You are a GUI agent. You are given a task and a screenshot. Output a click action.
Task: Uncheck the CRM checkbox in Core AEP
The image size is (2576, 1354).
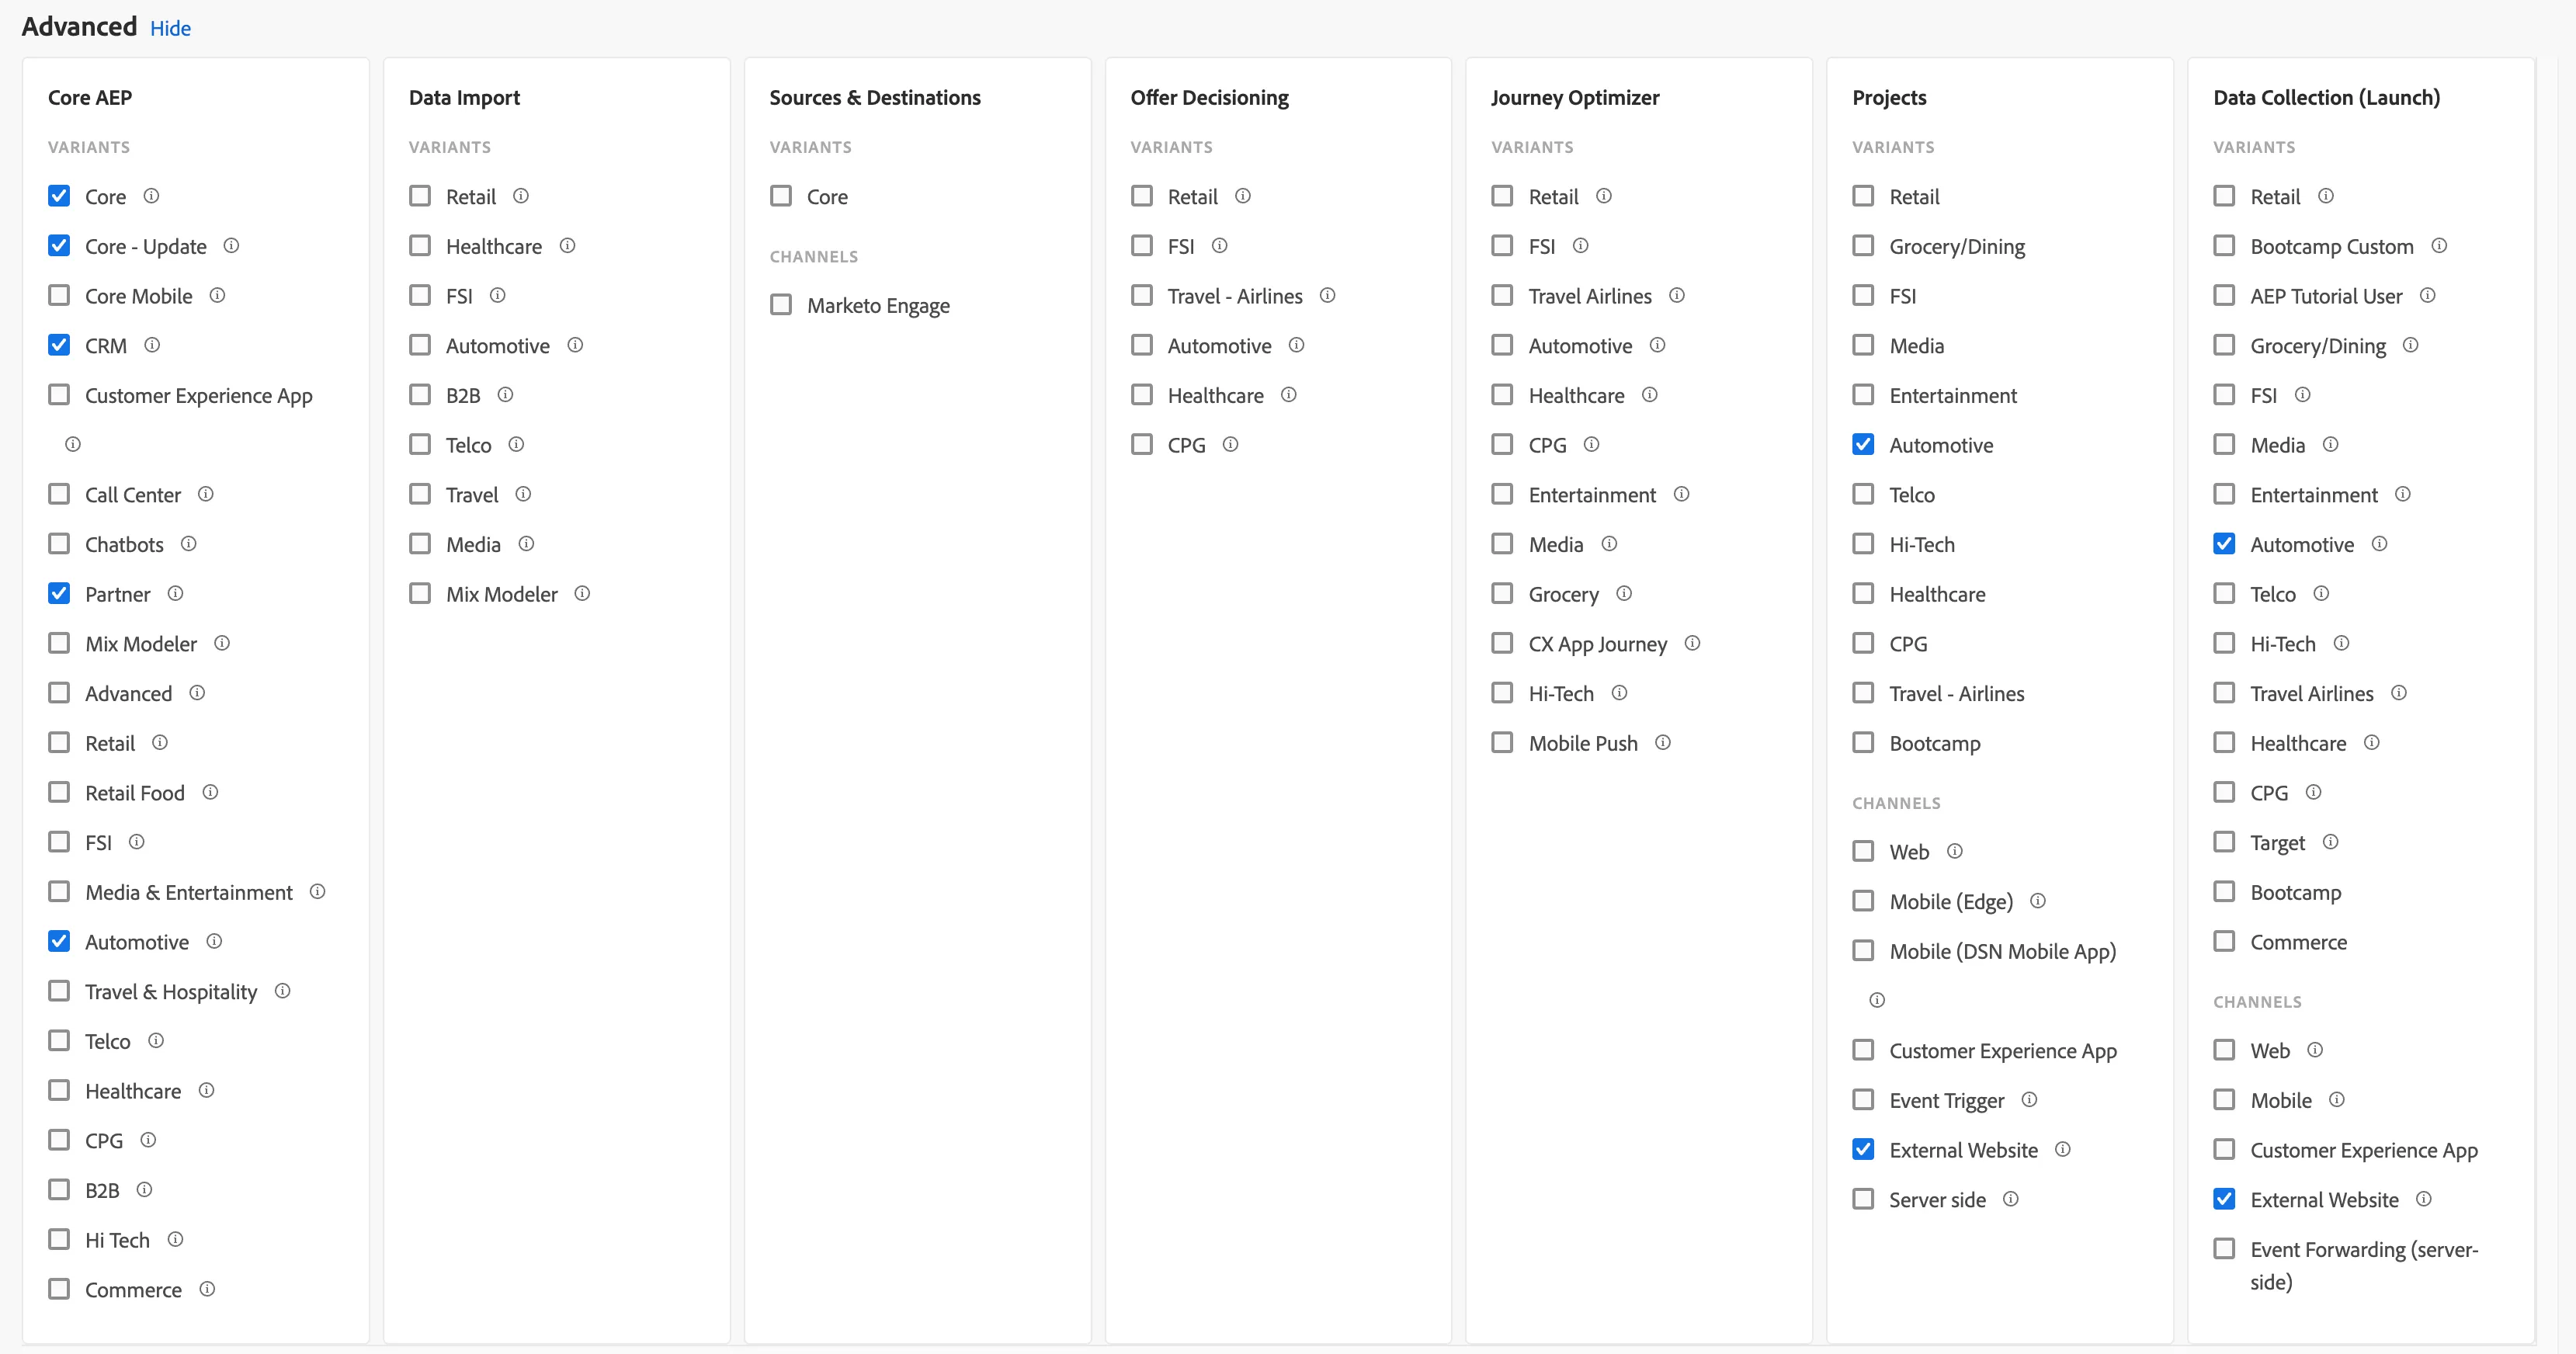(59, 345)
